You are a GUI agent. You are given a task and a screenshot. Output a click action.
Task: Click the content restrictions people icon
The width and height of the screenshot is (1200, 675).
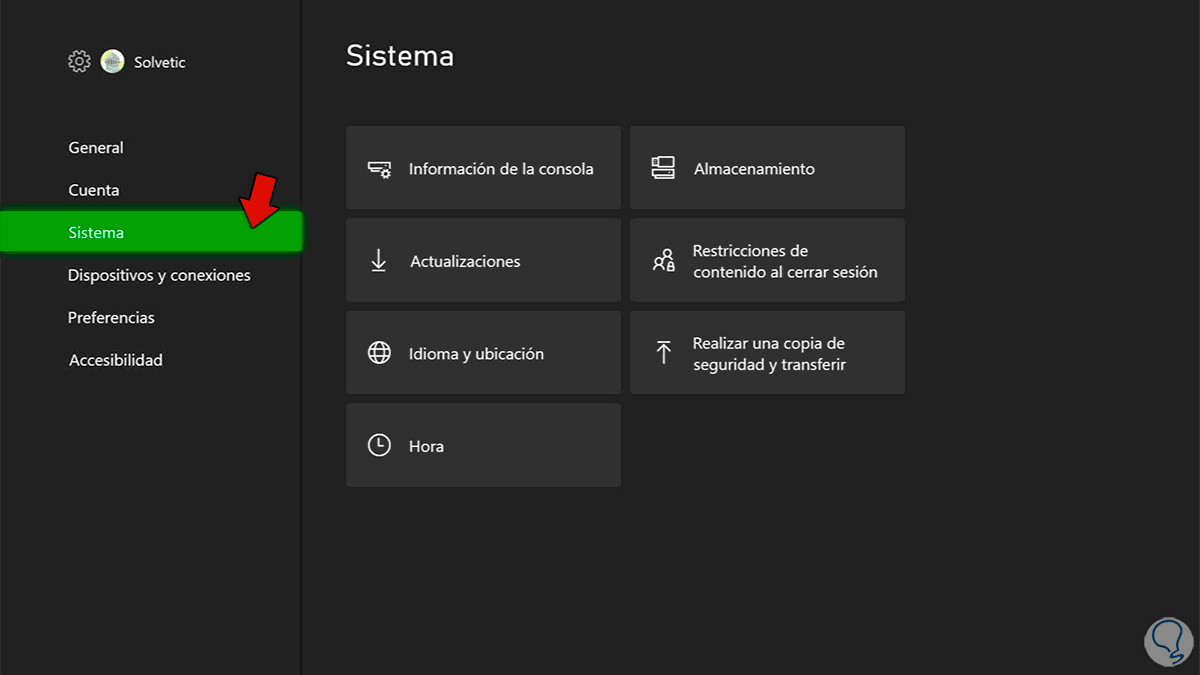(663, 261)
